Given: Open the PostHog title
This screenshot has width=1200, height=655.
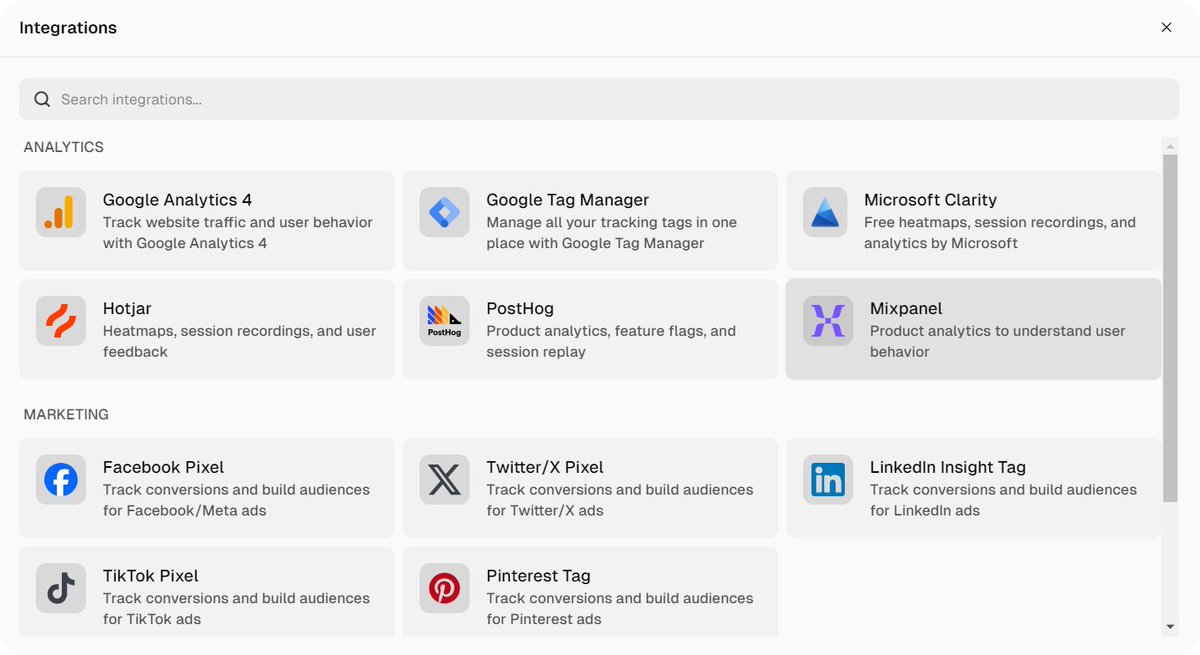Looking at the screenshot, I should [x=520, y=309].
